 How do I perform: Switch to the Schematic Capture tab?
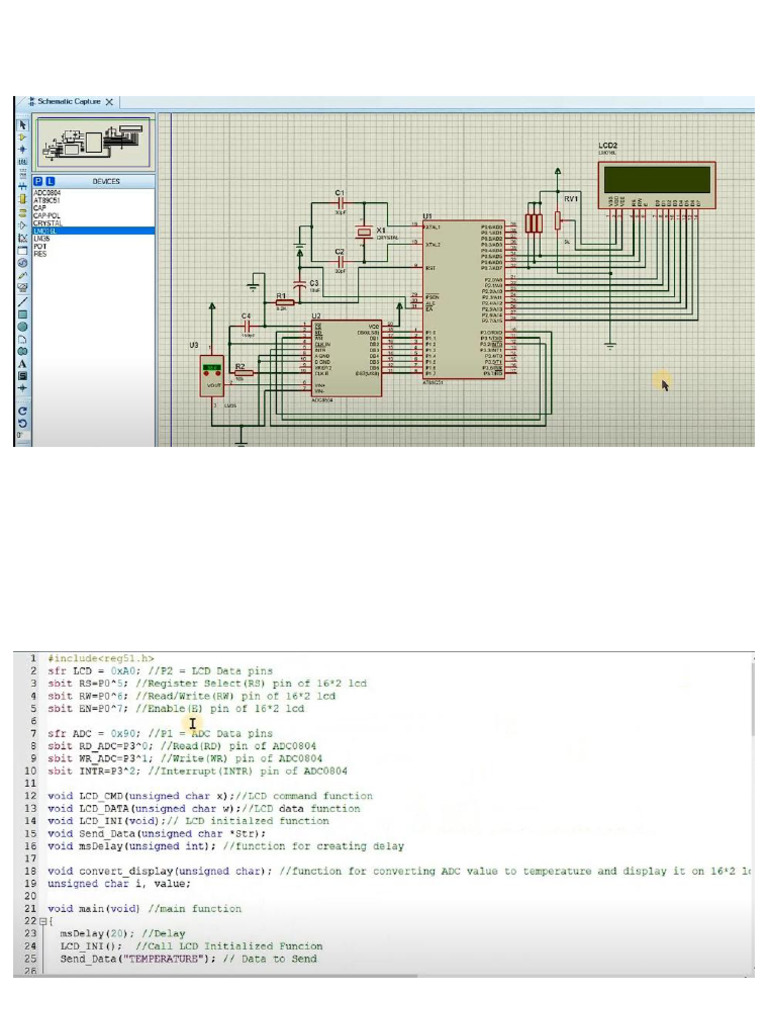(69, 102)
